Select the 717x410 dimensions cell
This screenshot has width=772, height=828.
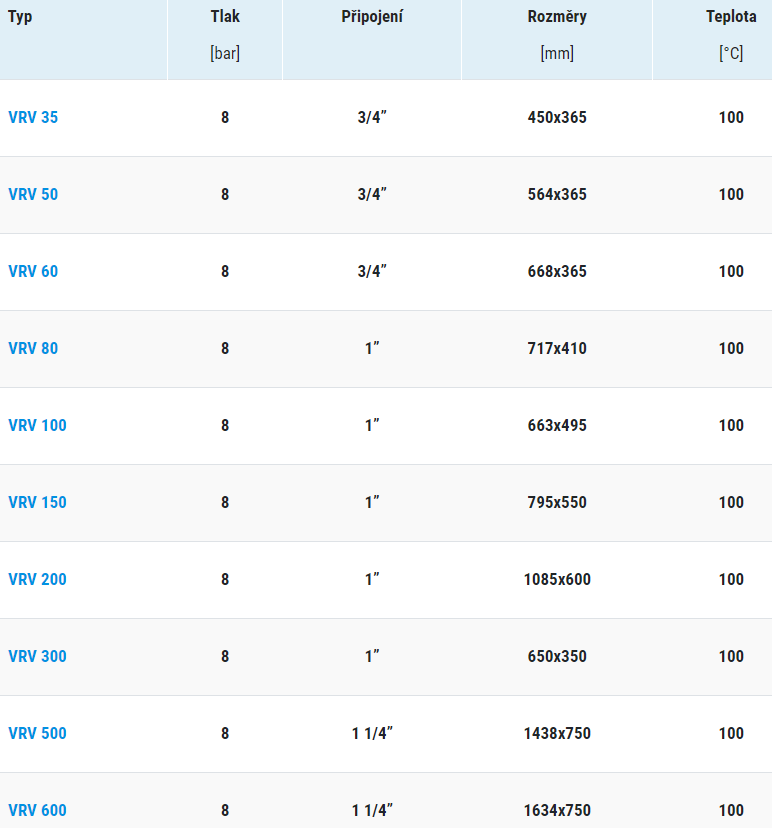(557, 349)
